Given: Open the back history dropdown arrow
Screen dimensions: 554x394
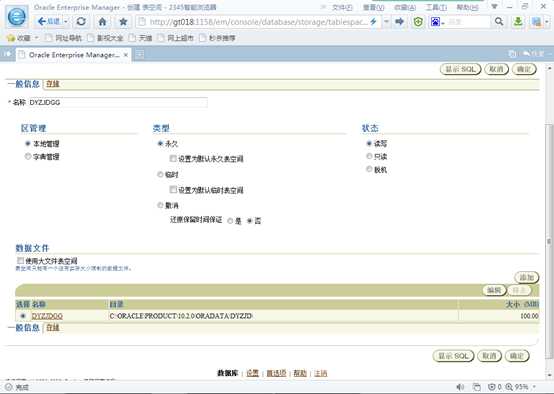Looking at the screenshot, I should 66,22.
